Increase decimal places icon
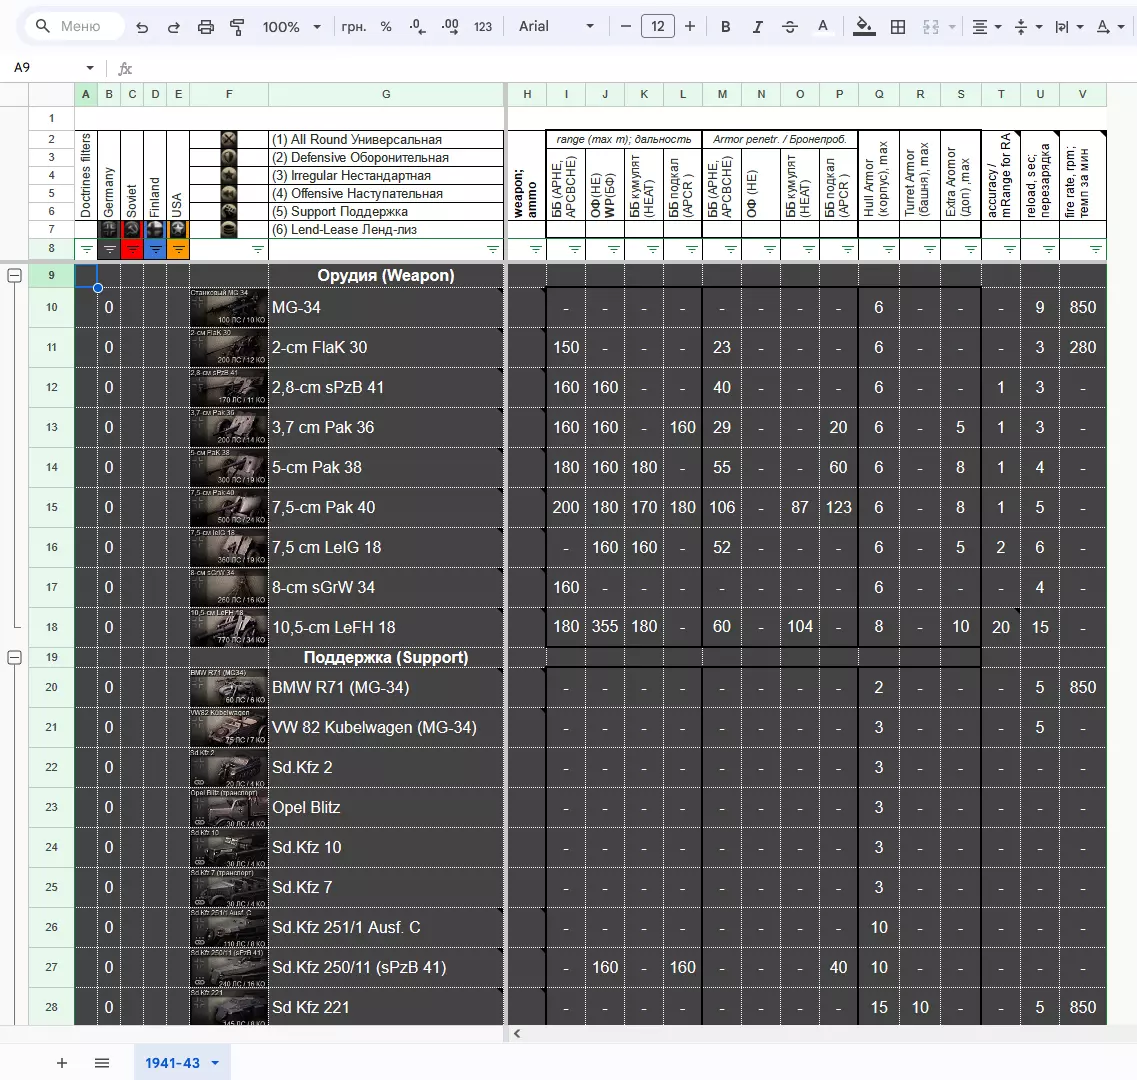The width and height of the screenshot is (1137, 1080). coord(450,27)
